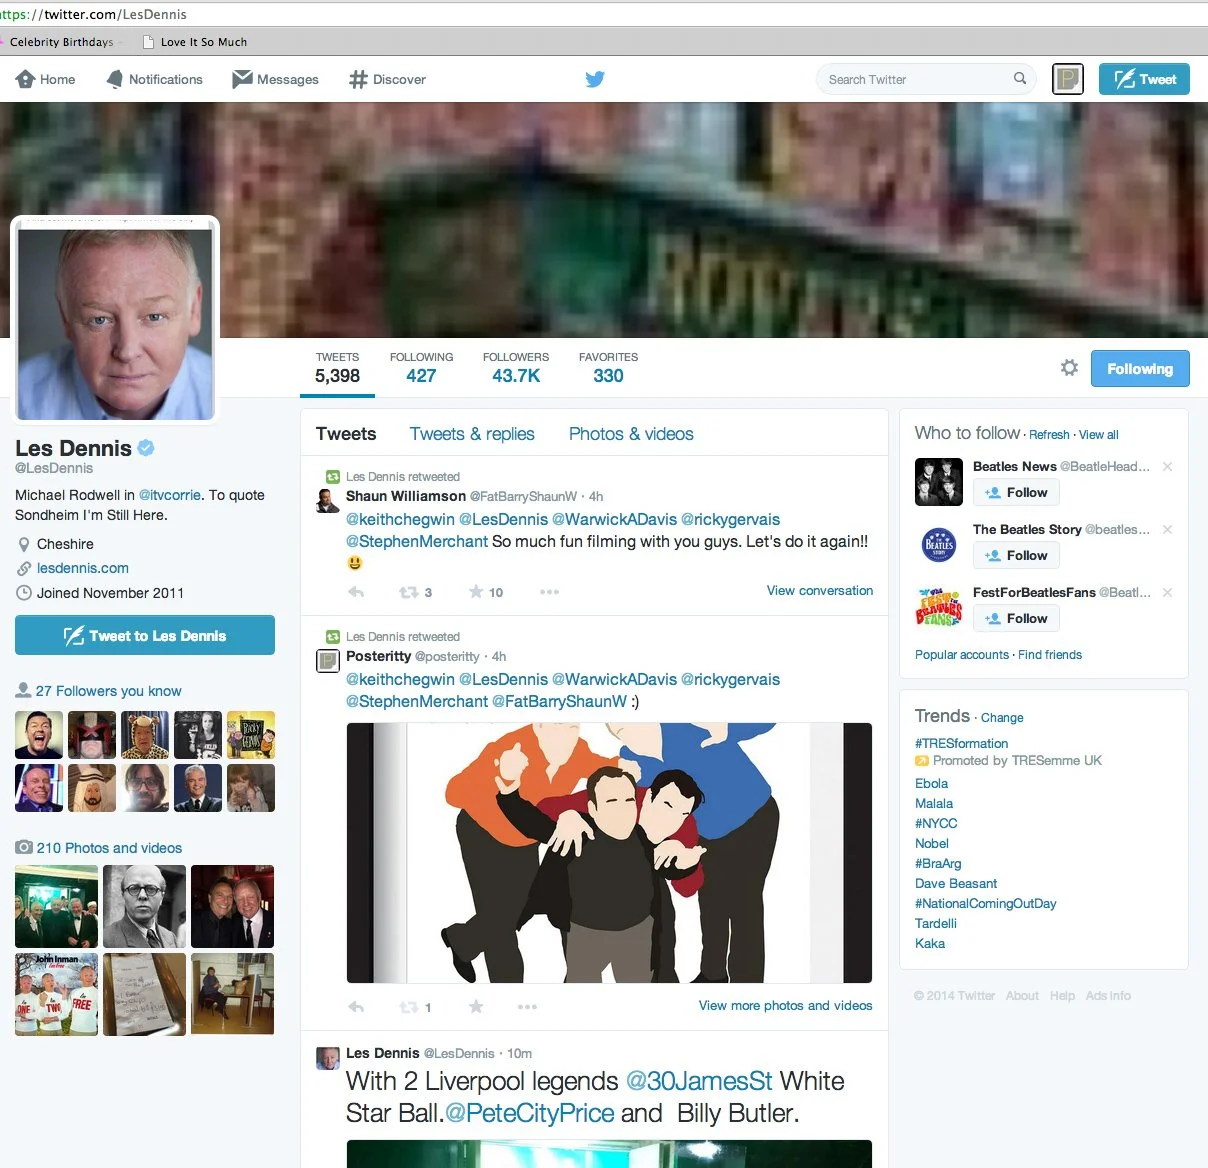This screenshot has width=1208, height=1168.
Task: Retweet the Posteritty tweet
Action: 408,1007
